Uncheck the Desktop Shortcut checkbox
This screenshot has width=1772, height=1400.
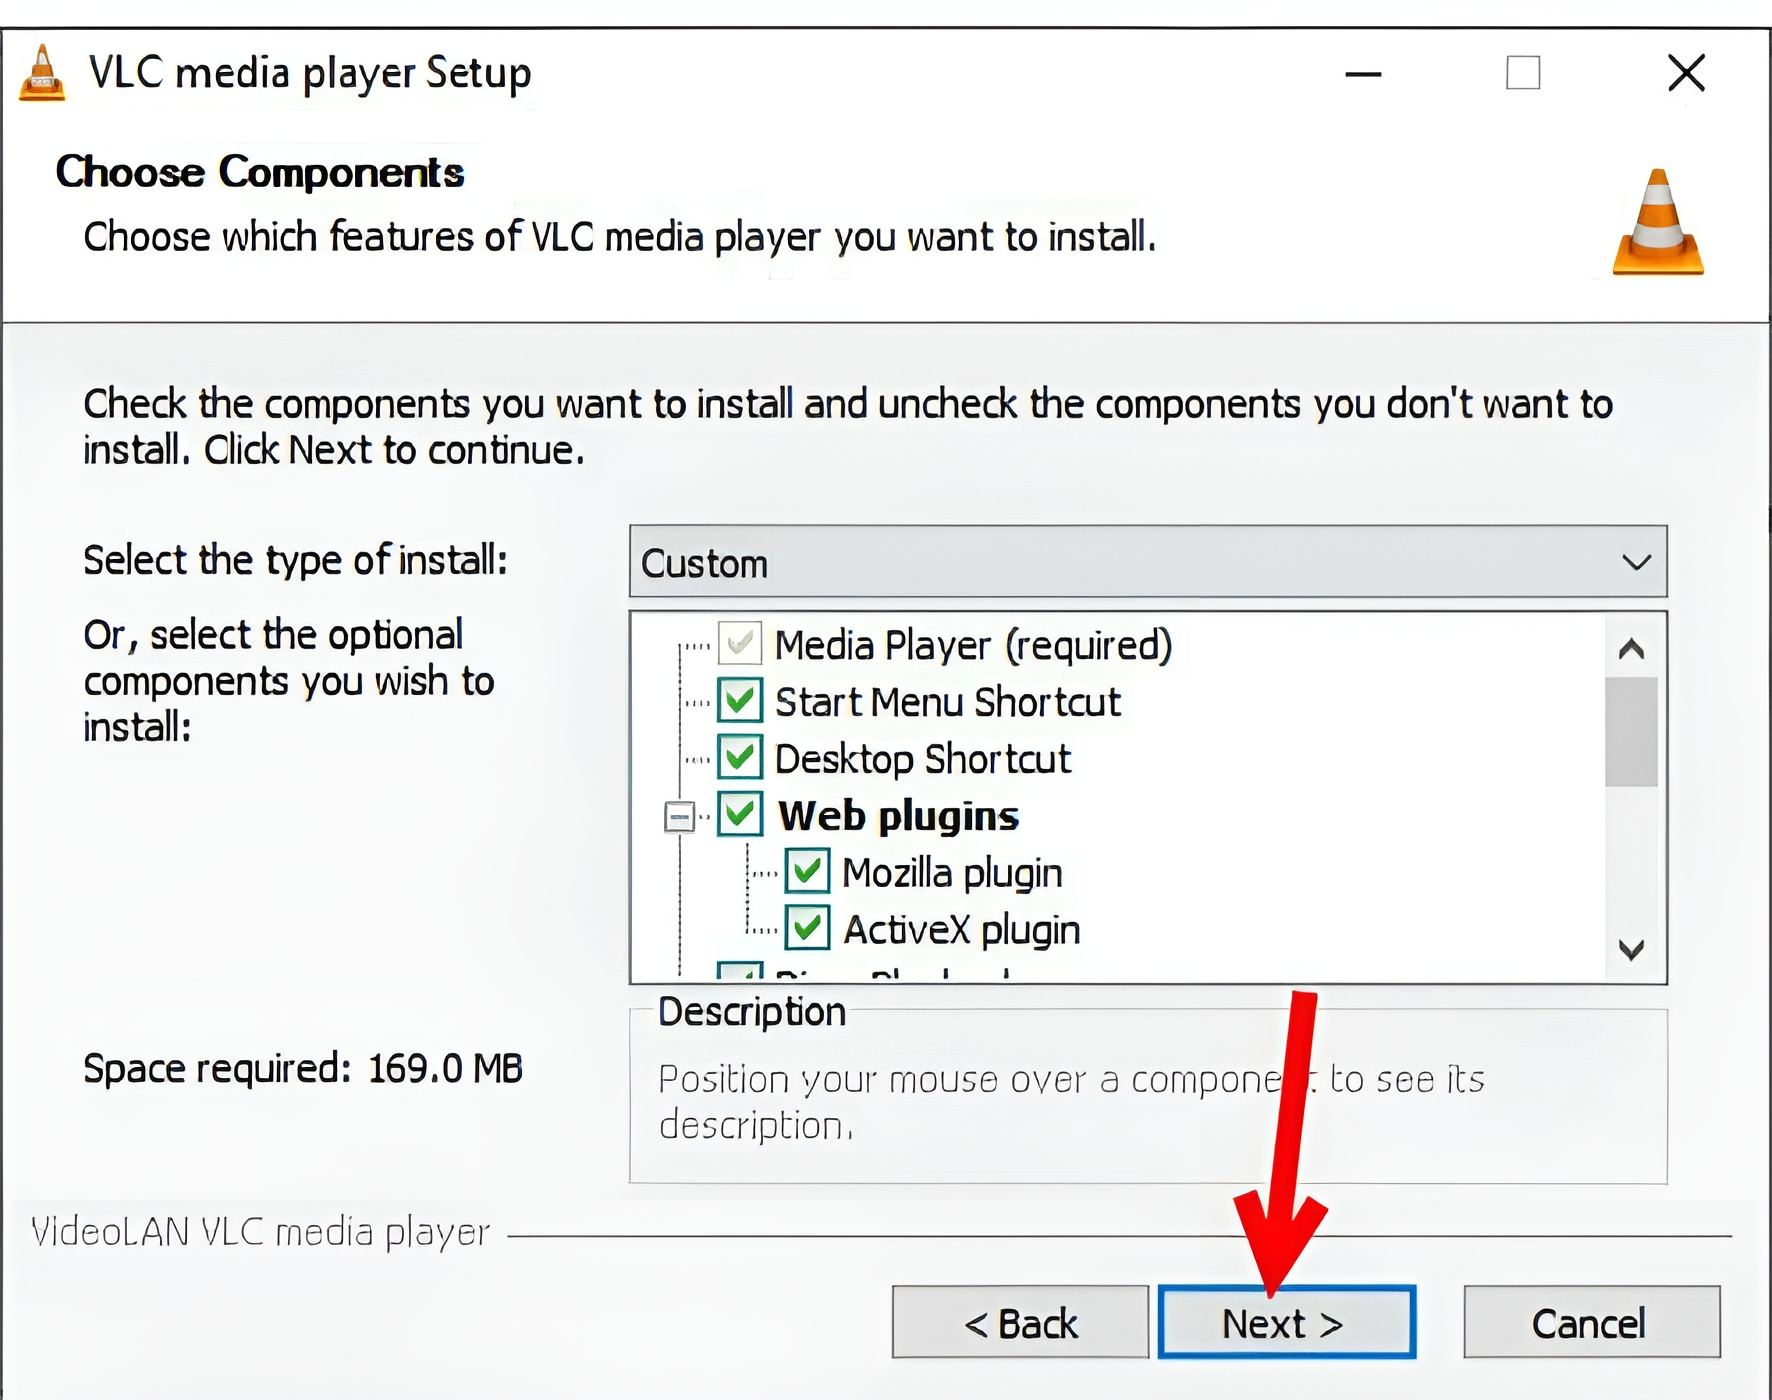click(741, 758)
